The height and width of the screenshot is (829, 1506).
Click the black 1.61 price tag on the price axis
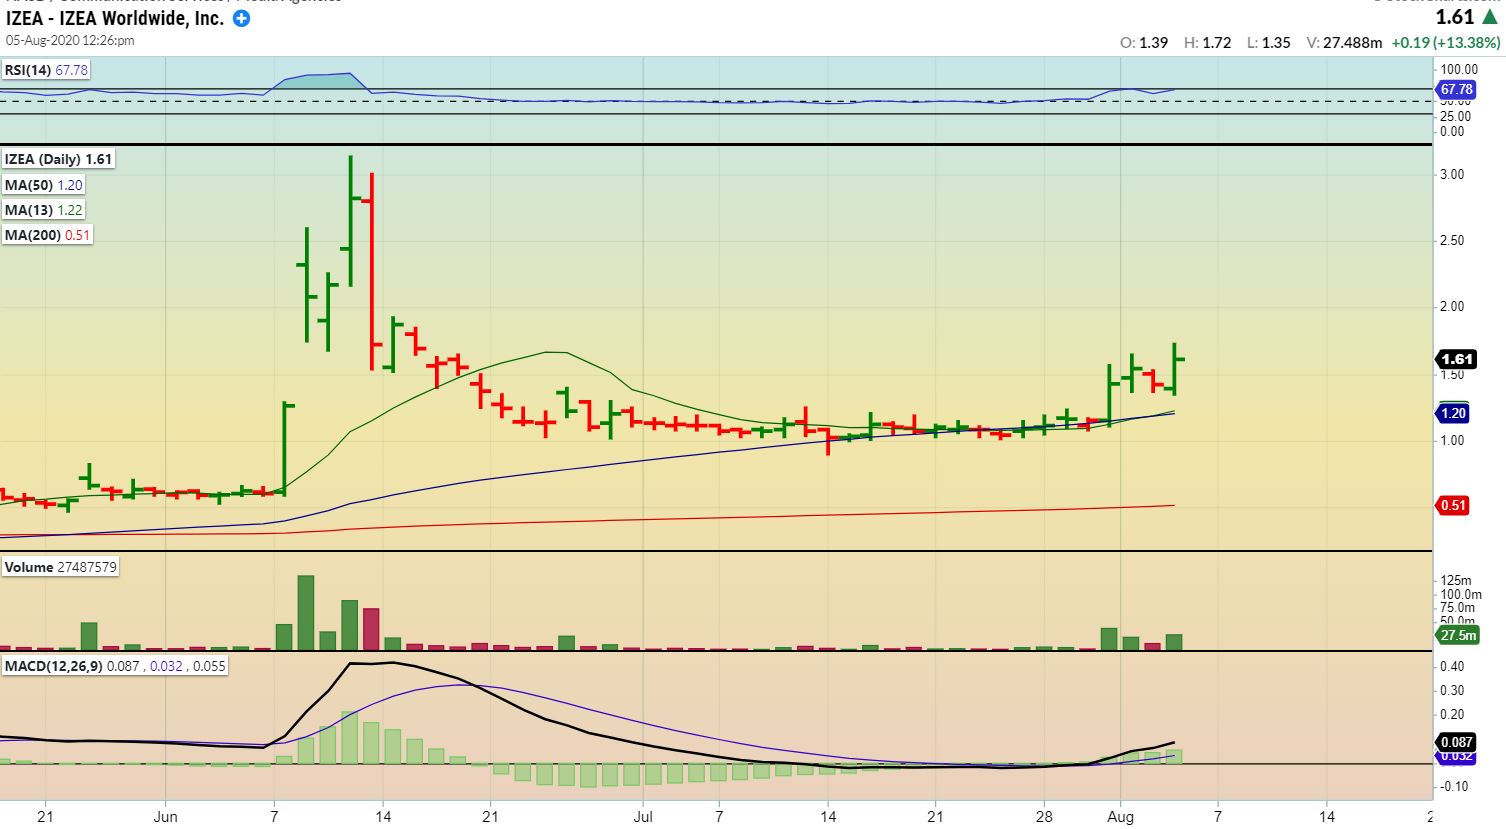point(1457,359)
